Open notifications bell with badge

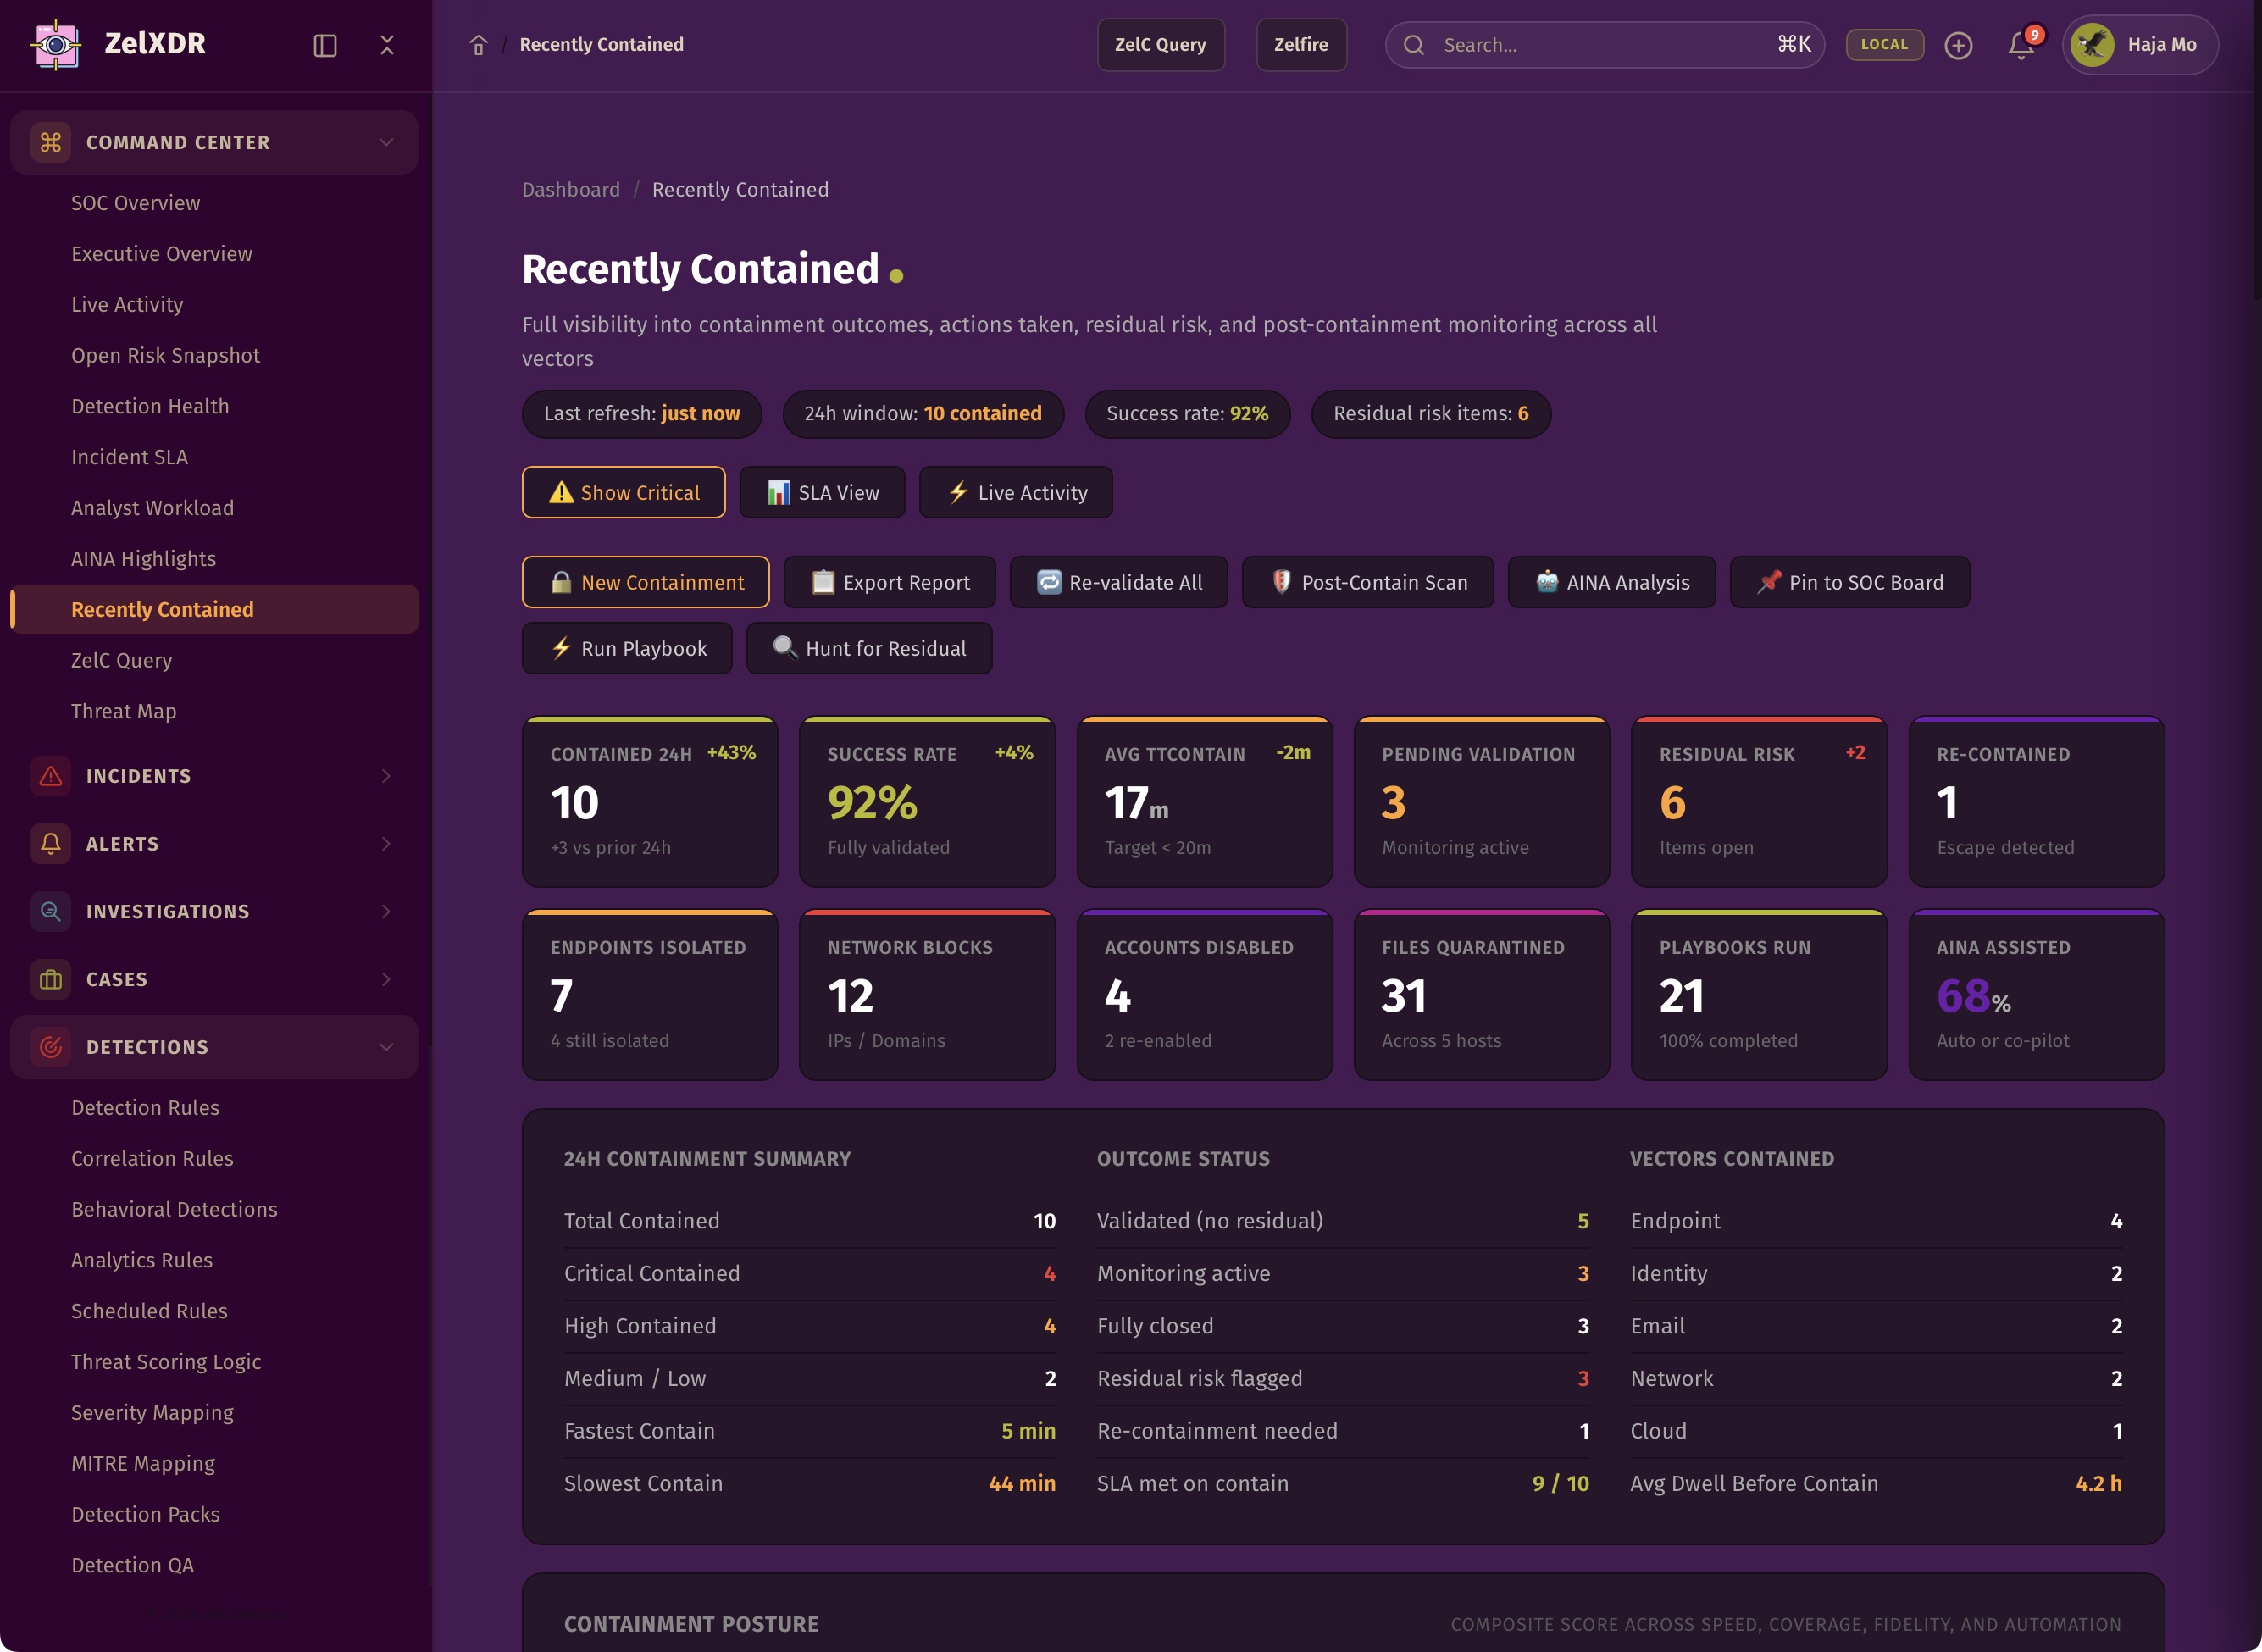point(2021,45)
